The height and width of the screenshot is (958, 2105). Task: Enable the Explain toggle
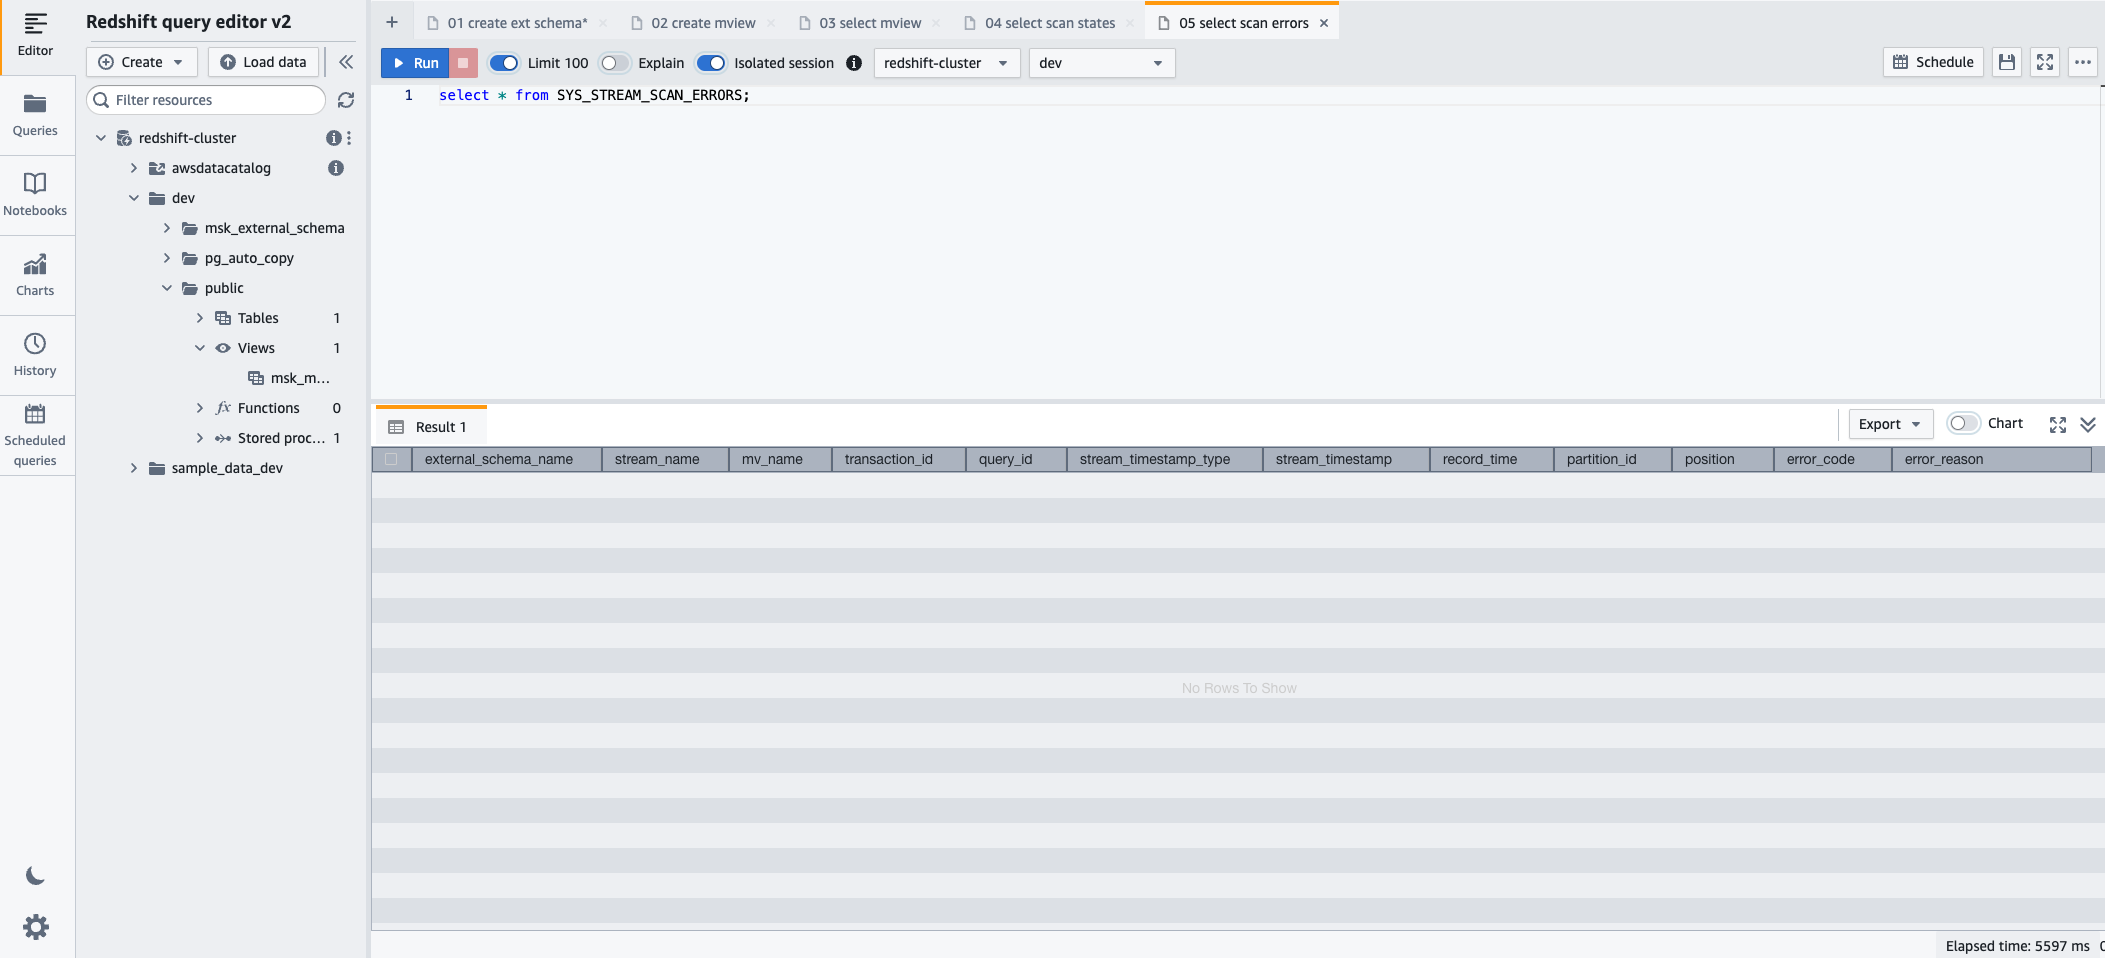tap(614, 63)
